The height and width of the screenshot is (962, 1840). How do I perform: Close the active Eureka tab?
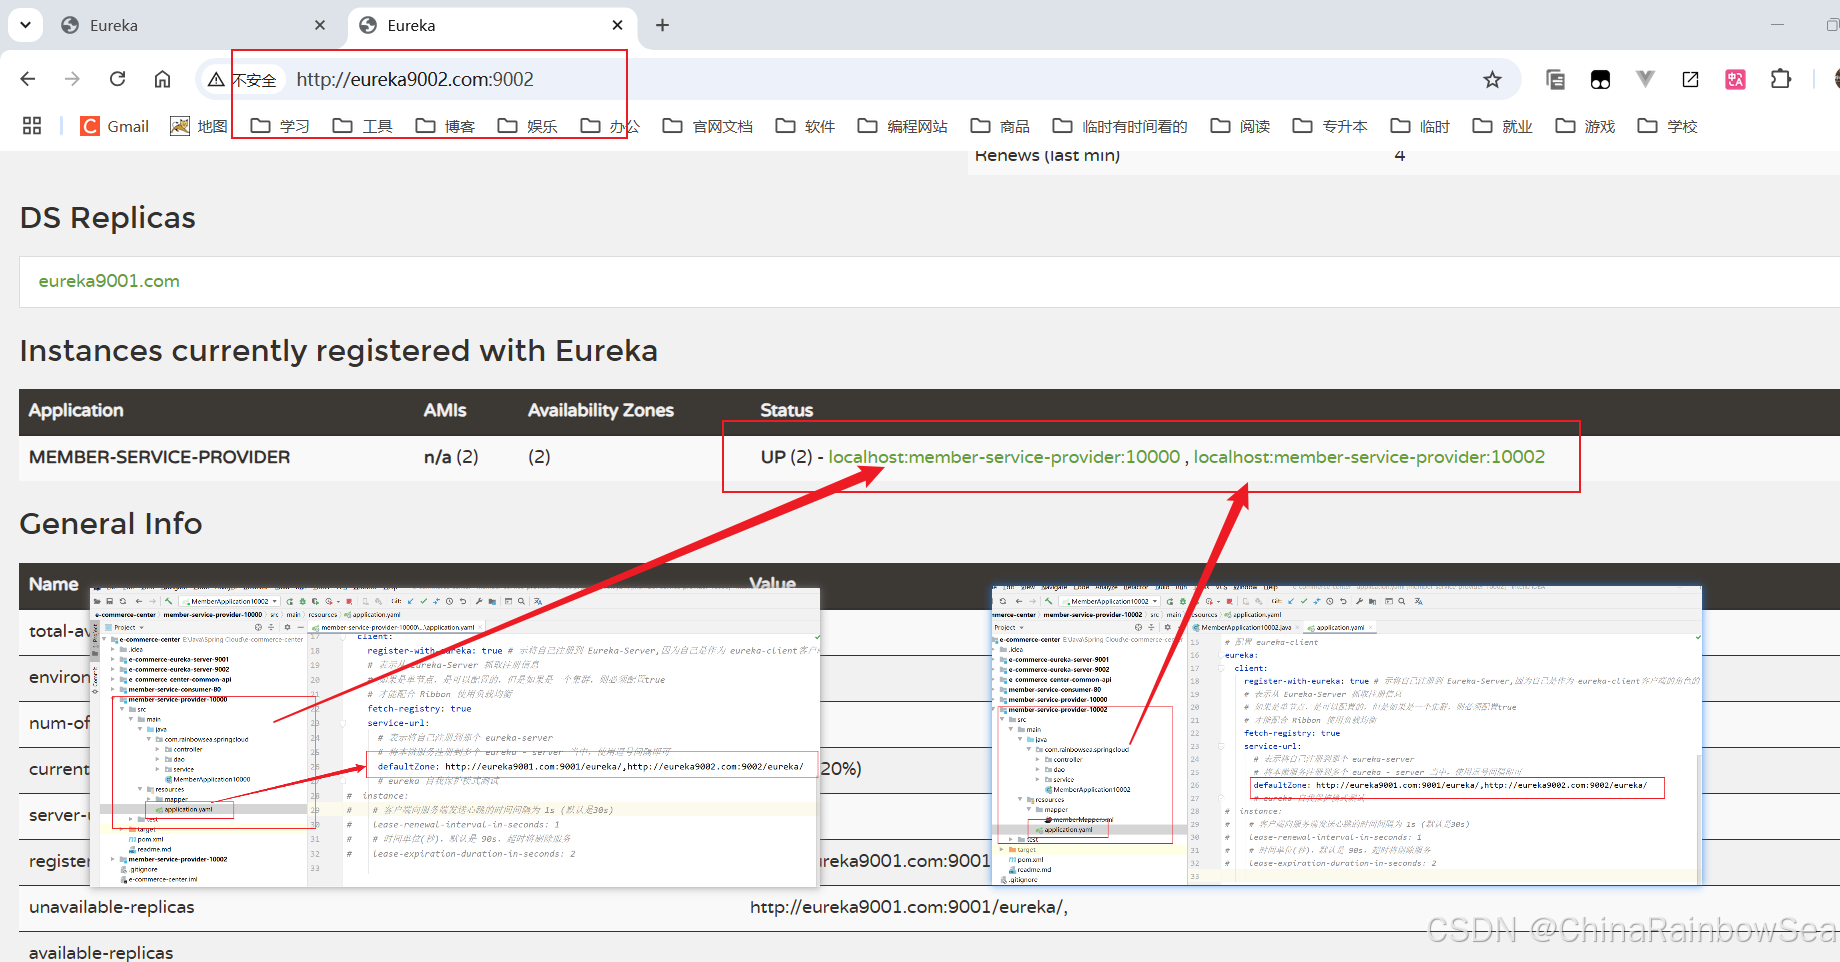click(617, 25)
